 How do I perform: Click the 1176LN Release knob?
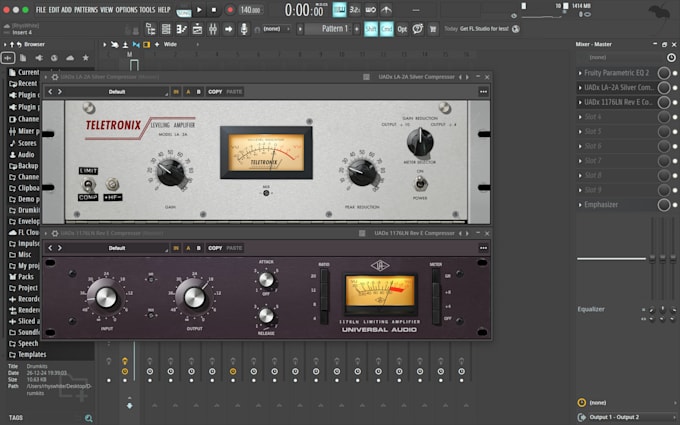click(x=266, y=315)
